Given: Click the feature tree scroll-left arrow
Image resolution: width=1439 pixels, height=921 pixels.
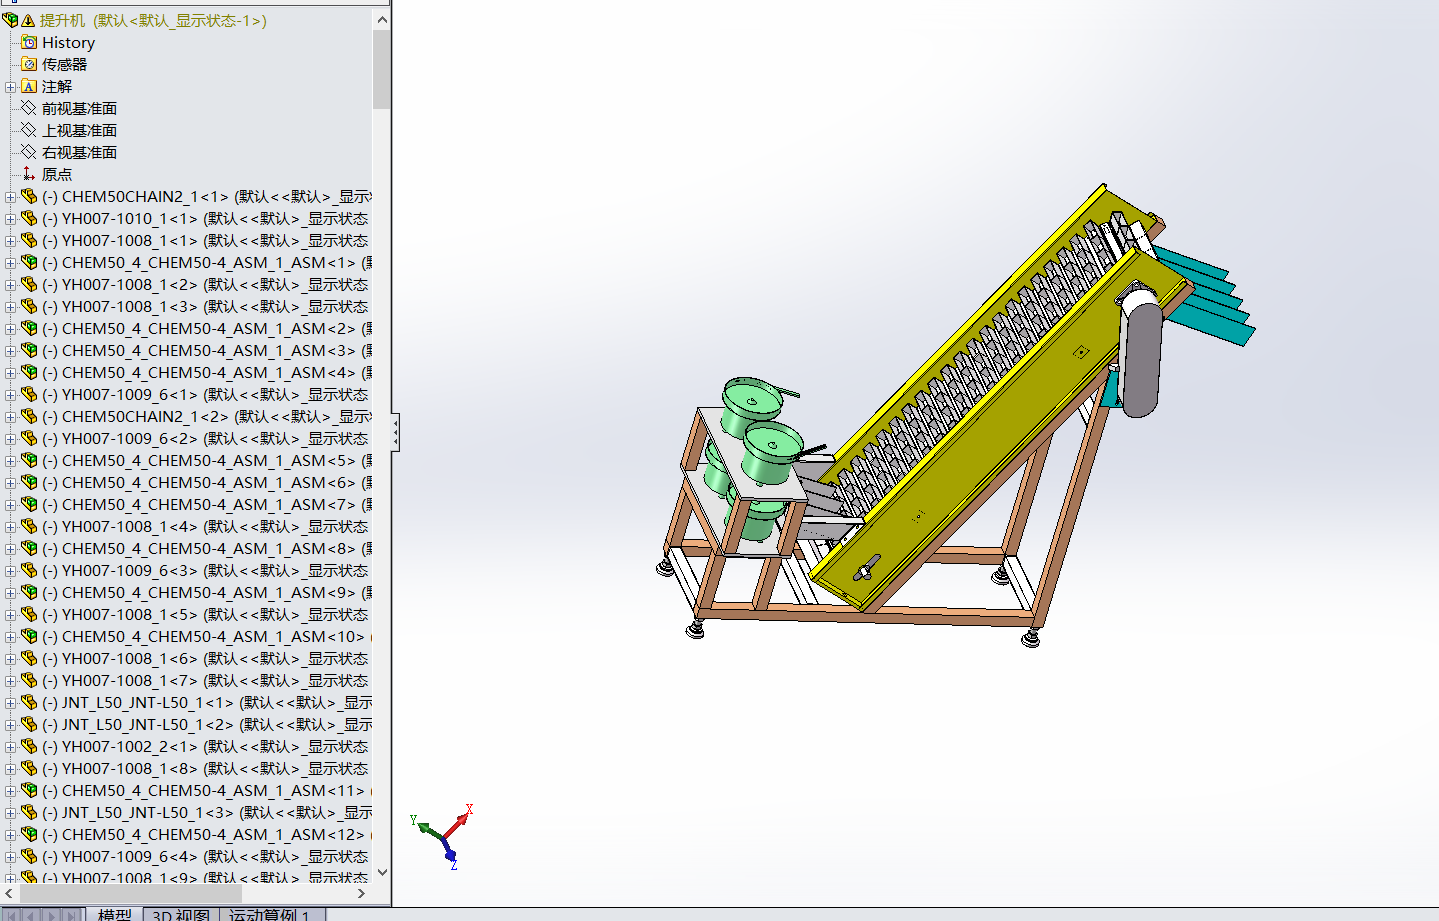Looking at the screenshot, I should pos(9,893).
